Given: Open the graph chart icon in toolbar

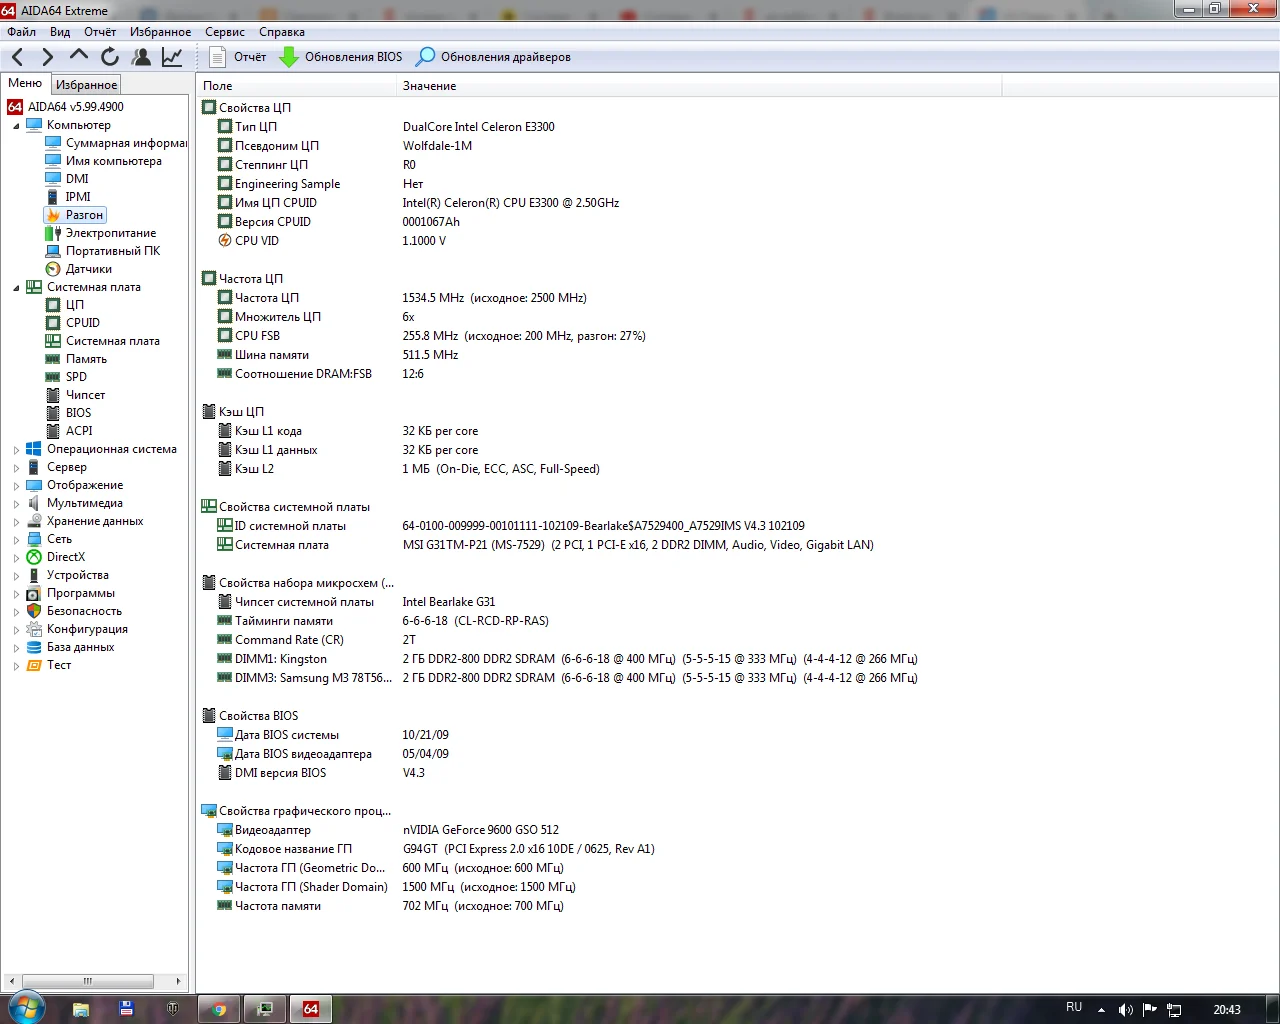Looking at the screenshot, I should 172,57.
